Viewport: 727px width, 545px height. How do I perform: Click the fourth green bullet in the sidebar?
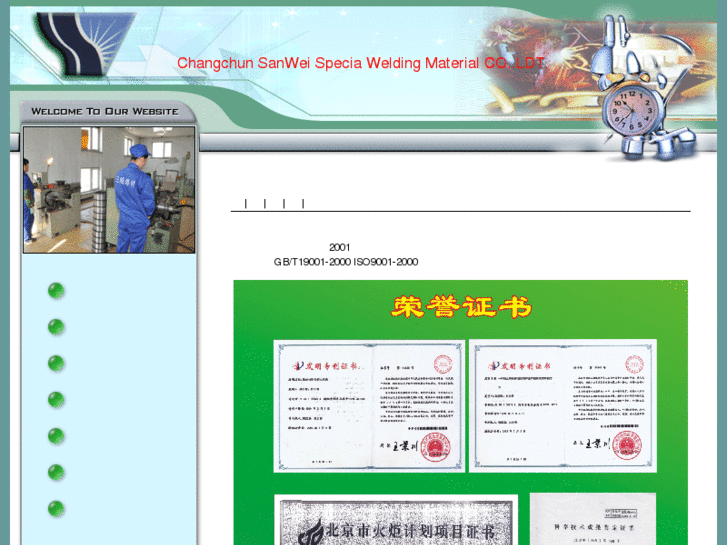(x=56, y=399)
